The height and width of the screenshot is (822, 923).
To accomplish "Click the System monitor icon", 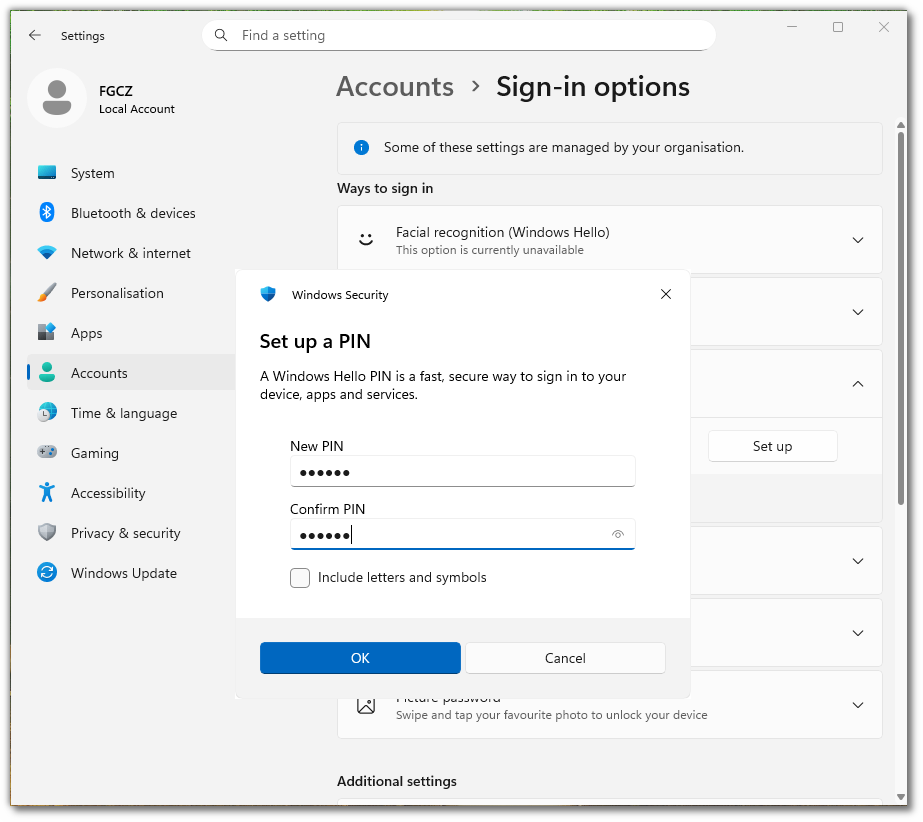I will pos(47,173).
